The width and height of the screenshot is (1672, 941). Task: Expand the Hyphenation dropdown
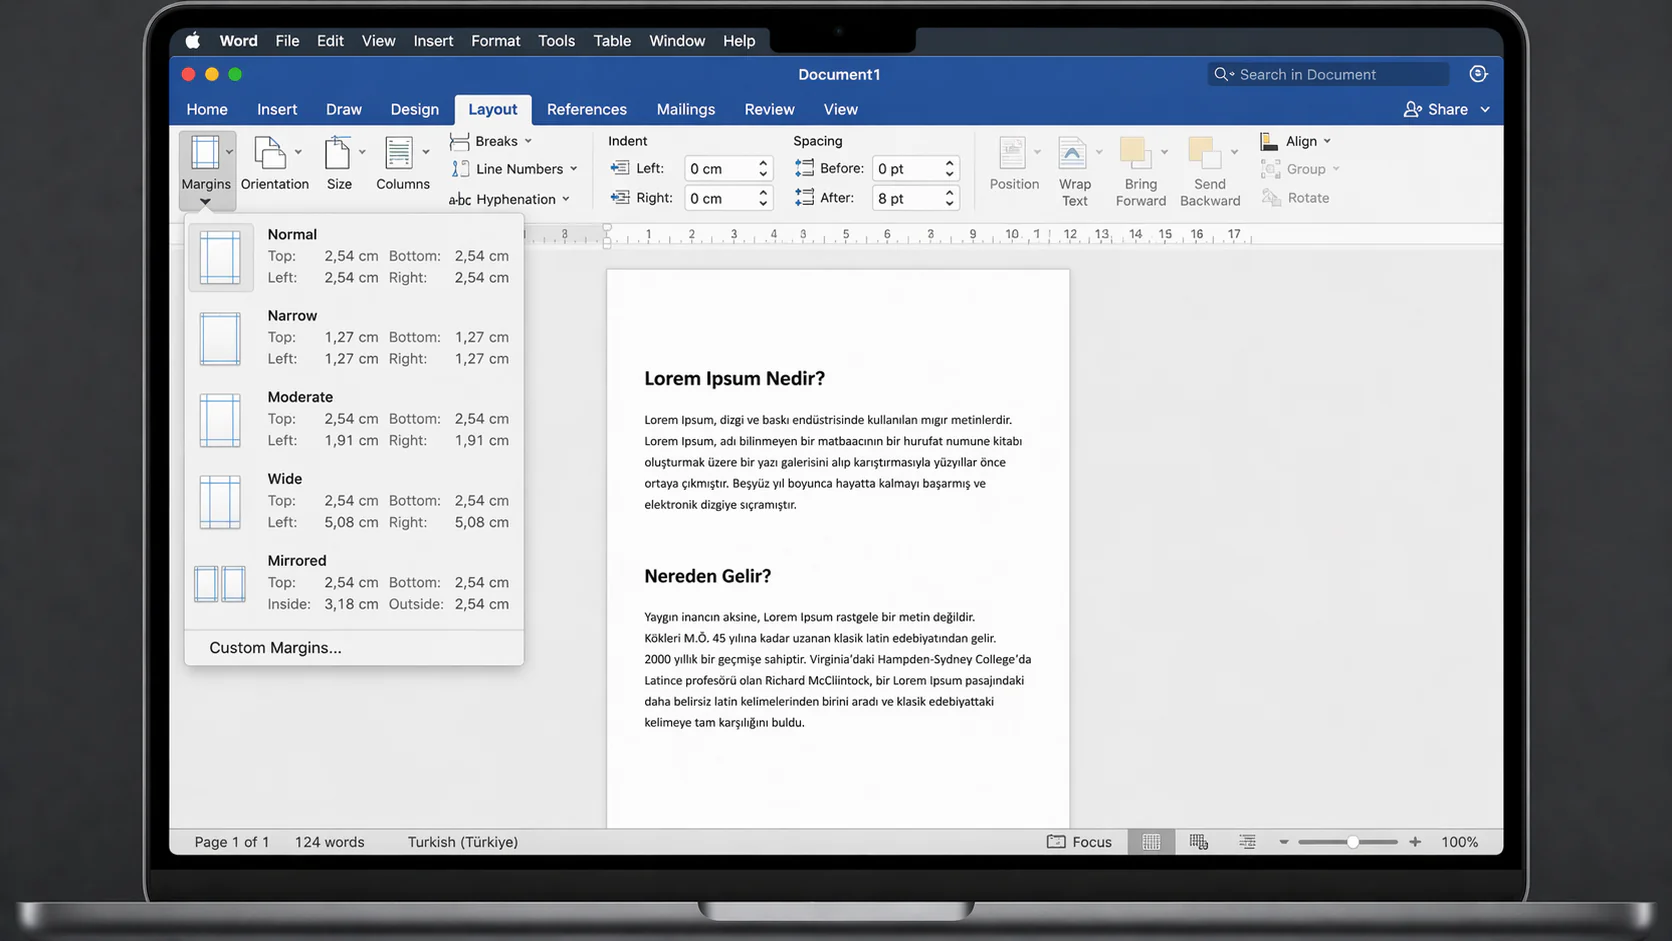point(511,198)
